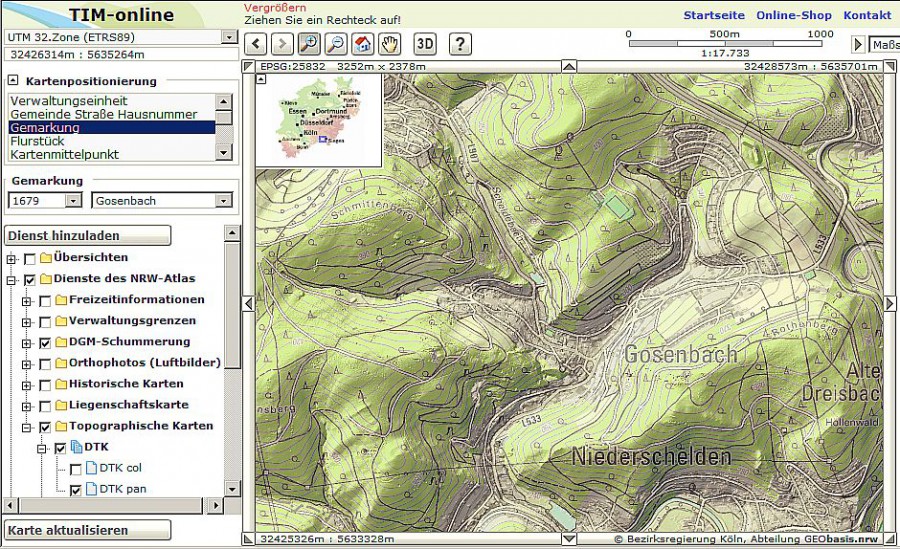
Task: Check the DTK col layer box
Action: tap(75, 469)
